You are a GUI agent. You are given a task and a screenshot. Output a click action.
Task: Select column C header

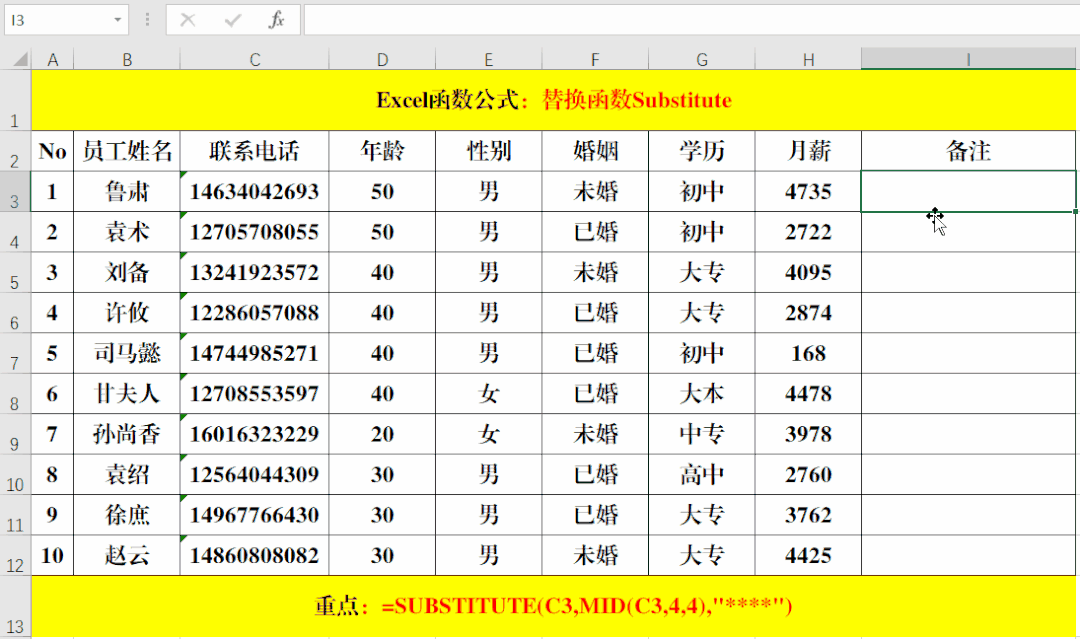[254, 59]
